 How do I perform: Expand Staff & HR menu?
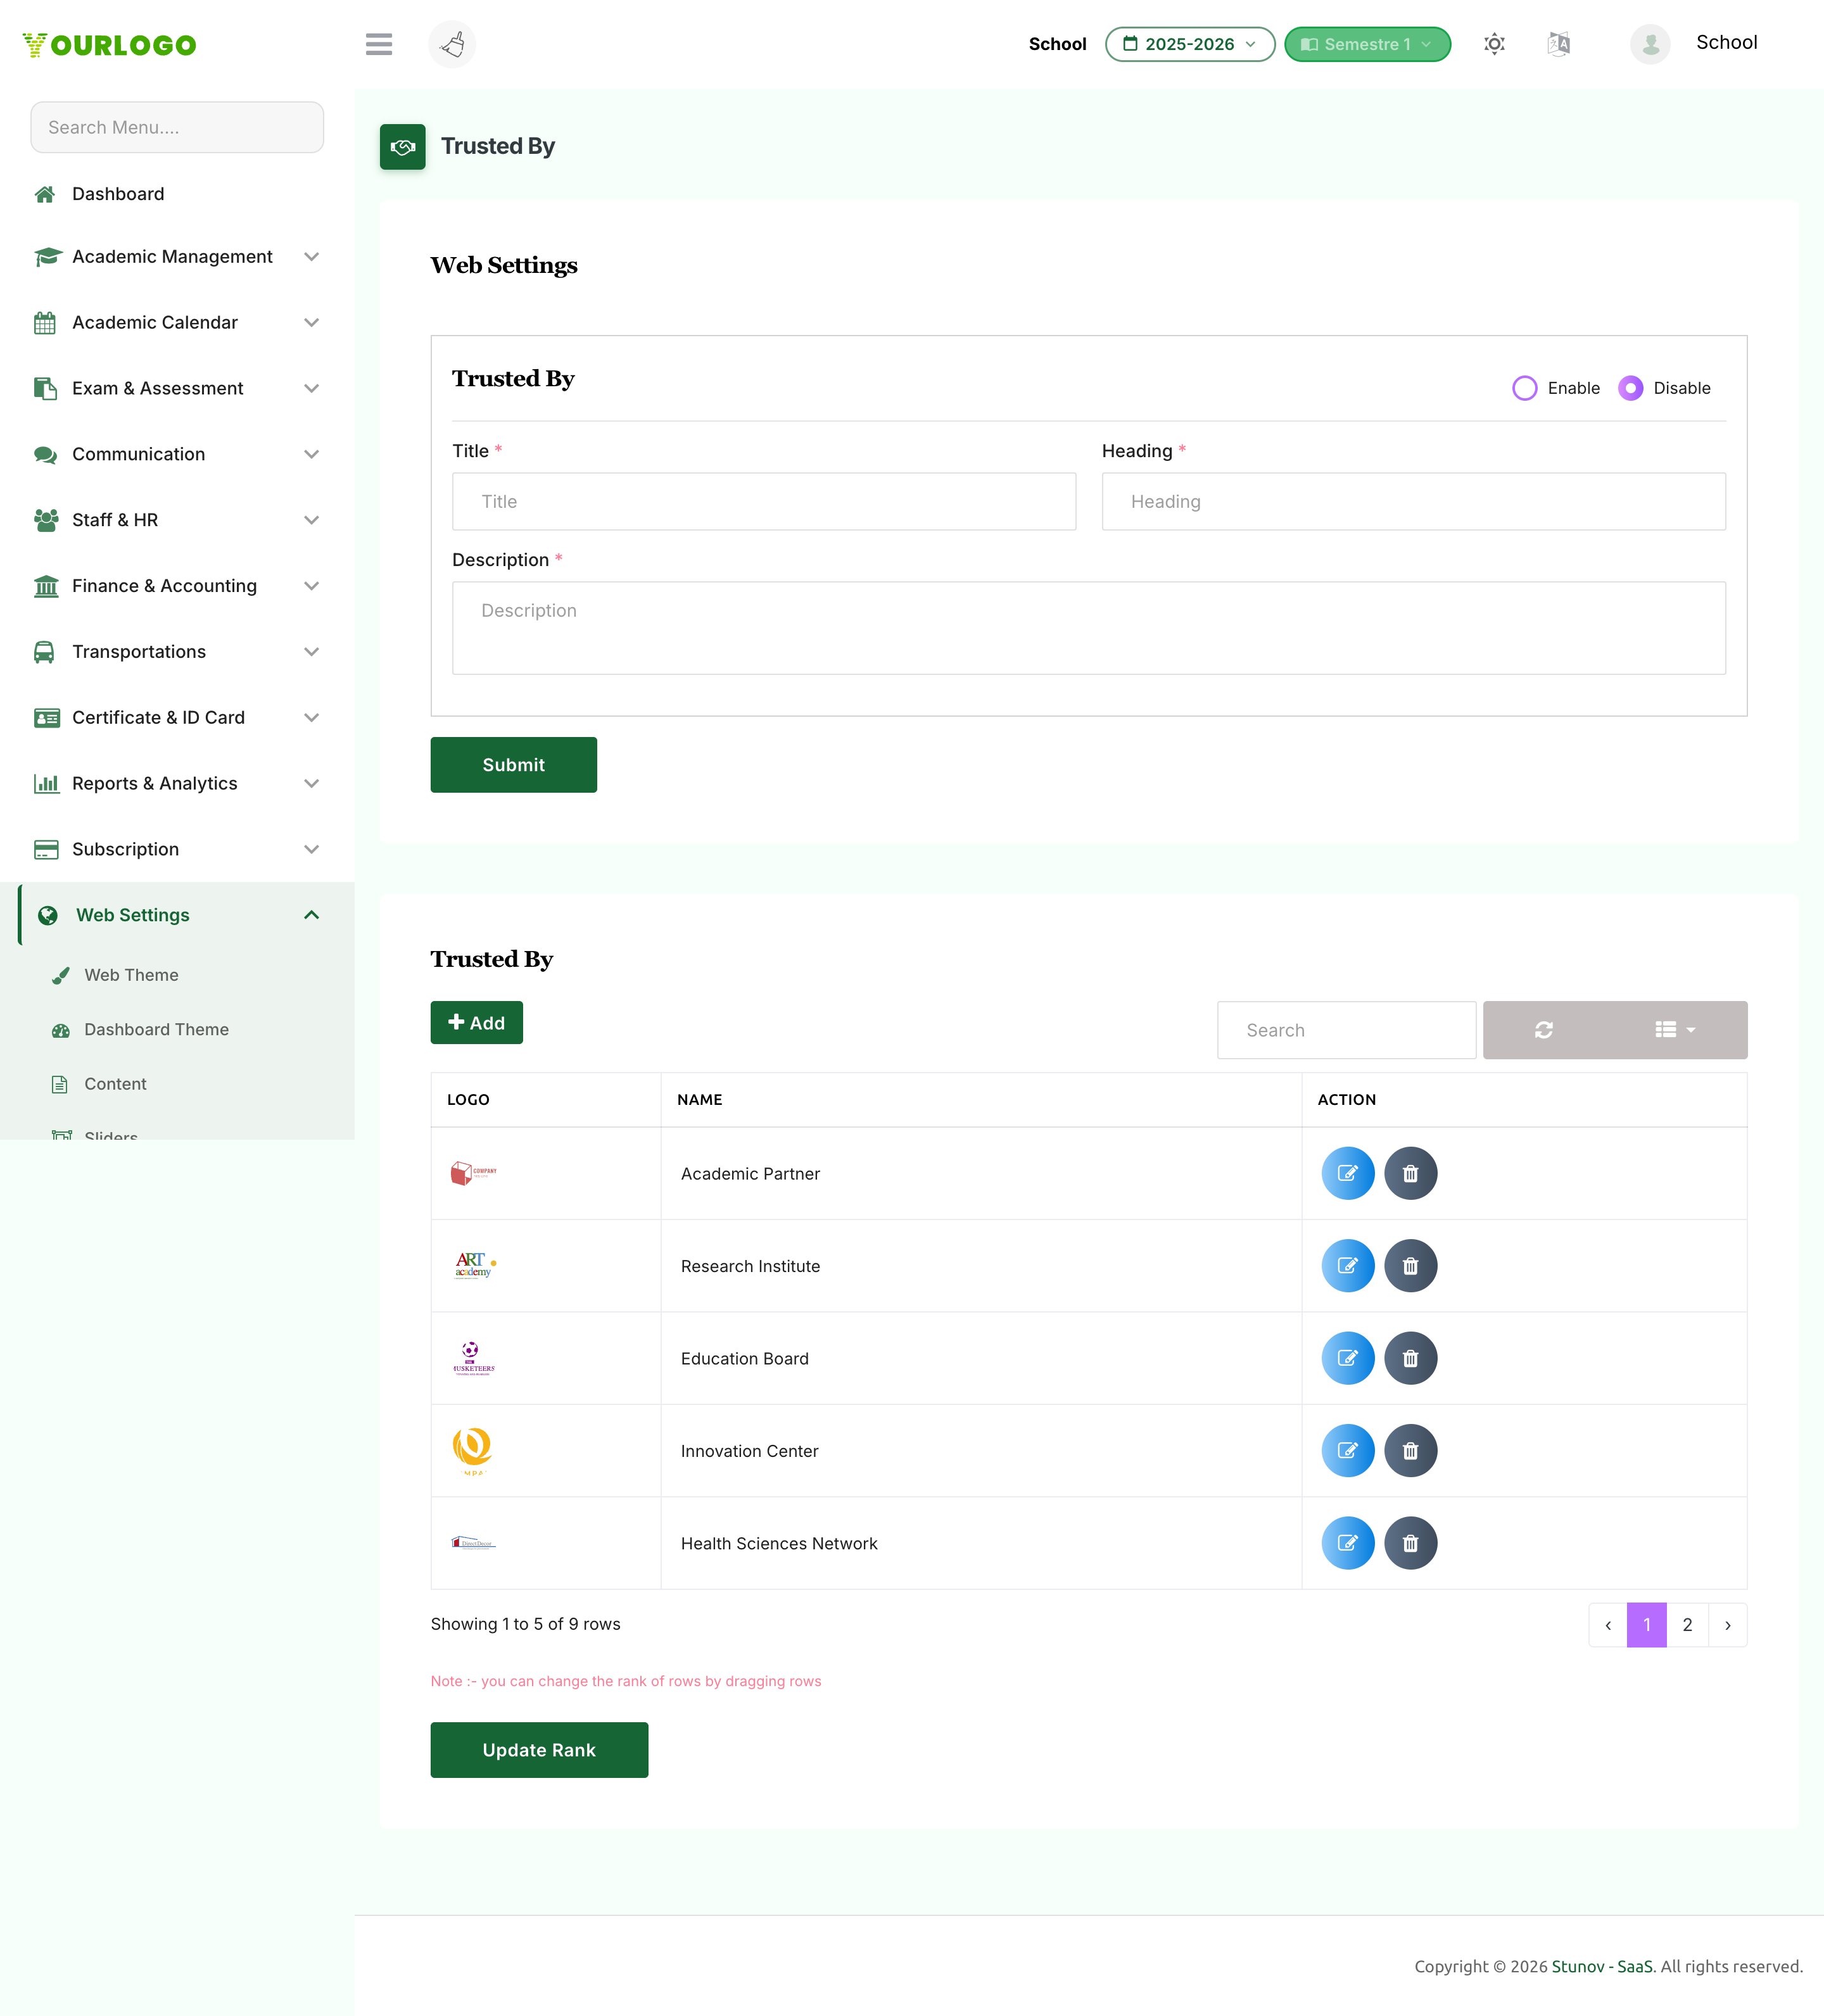(177, 520)
